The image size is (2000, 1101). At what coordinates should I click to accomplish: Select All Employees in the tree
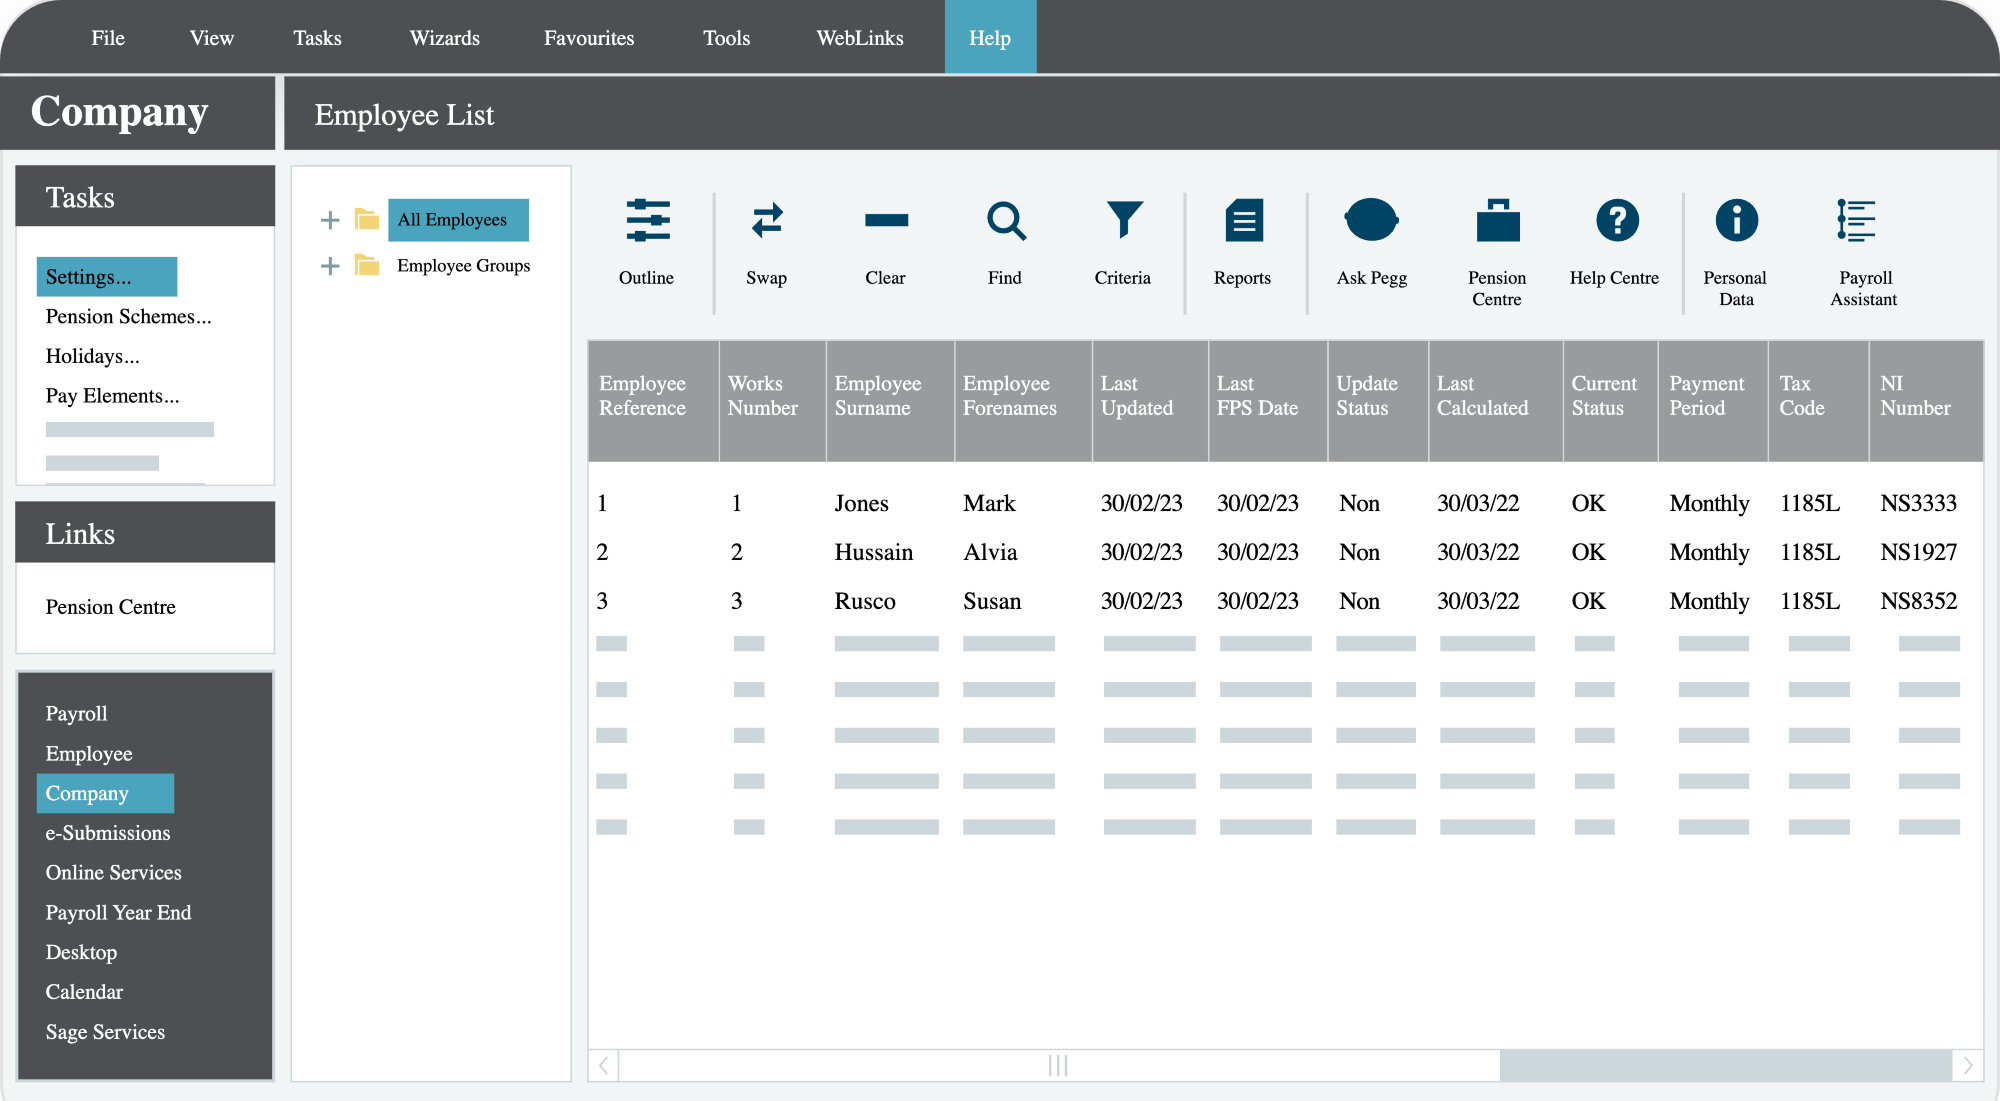coord(458,219)
